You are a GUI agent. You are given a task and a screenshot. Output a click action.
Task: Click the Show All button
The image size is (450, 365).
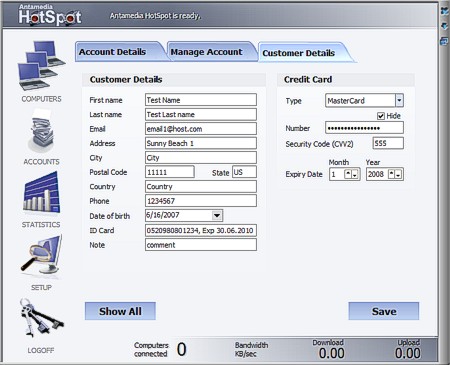[120, 311]
